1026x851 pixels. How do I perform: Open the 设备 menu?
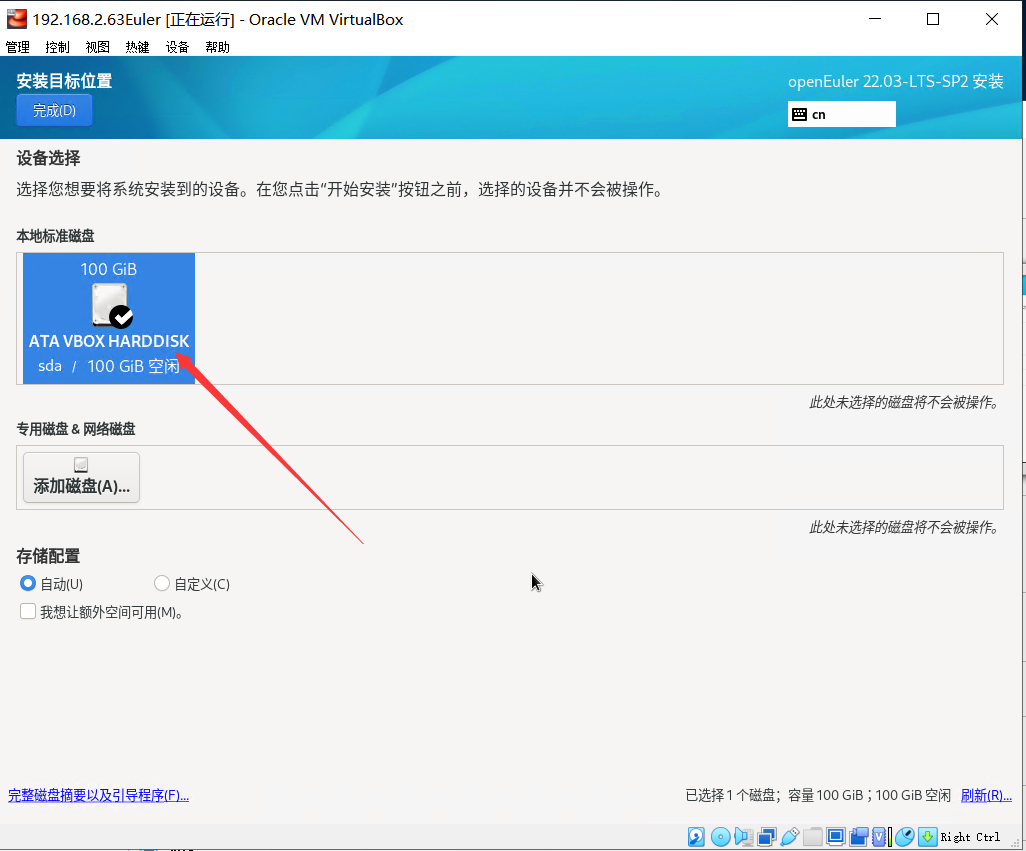pyautogui.click(x=177, y=47)
